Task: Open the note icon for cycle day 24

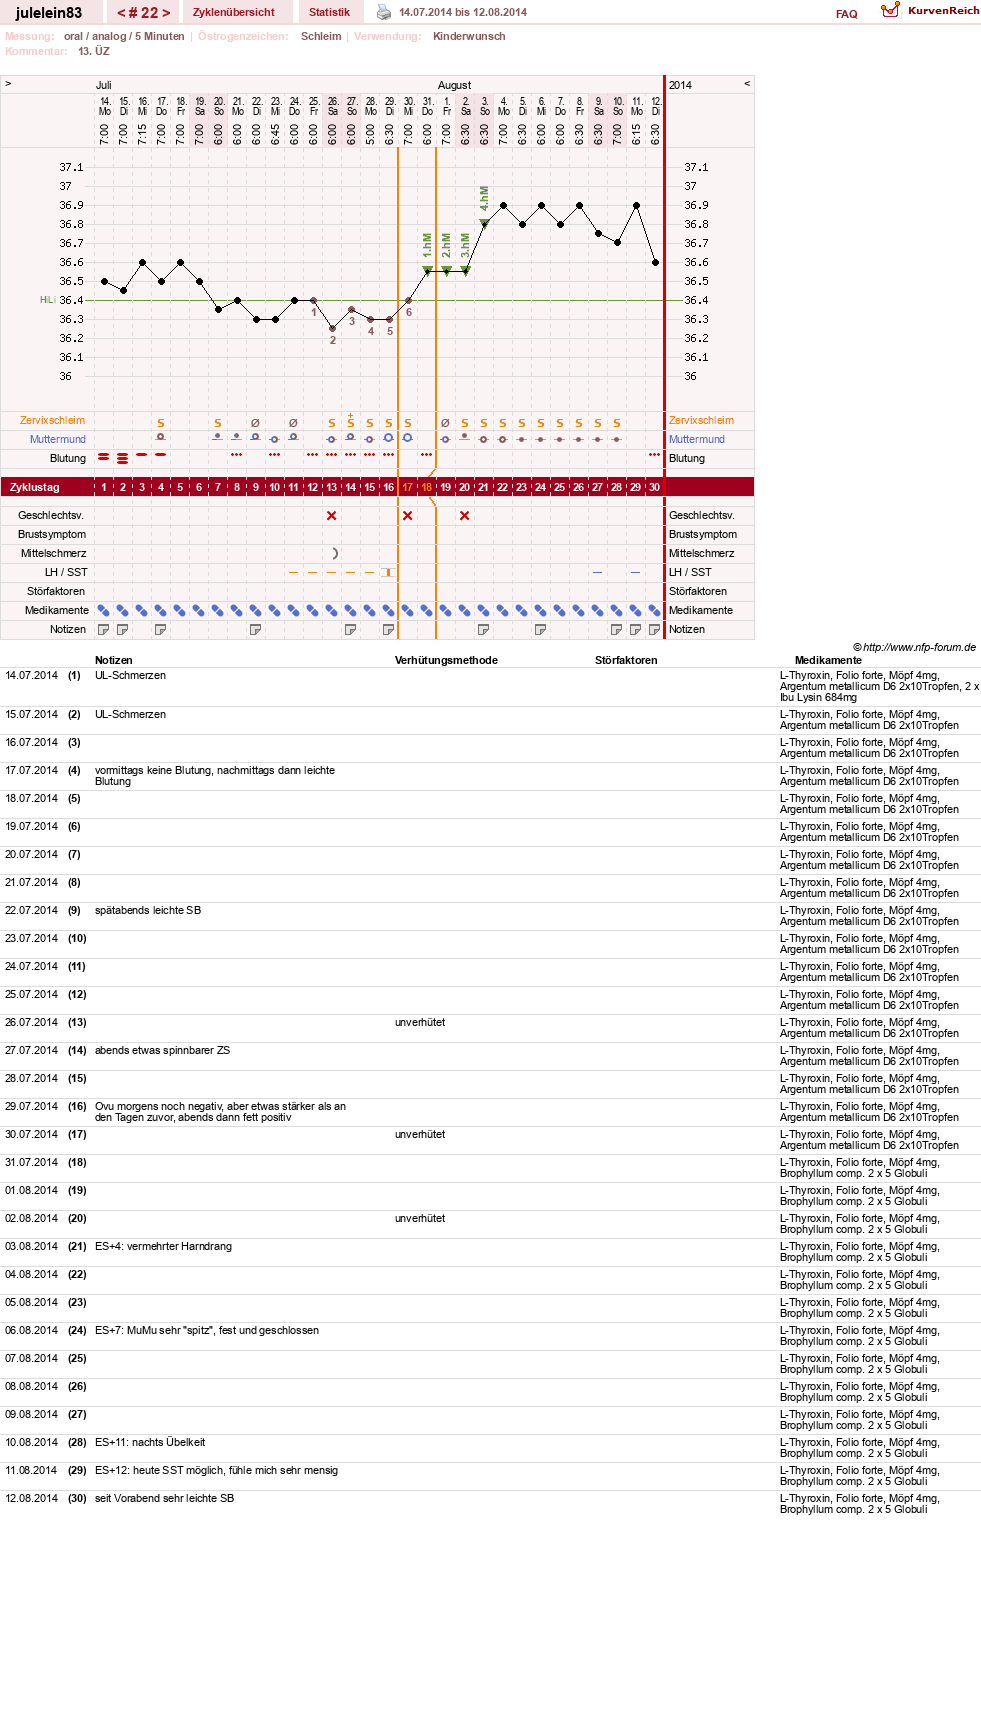Action: click(540, 630)
